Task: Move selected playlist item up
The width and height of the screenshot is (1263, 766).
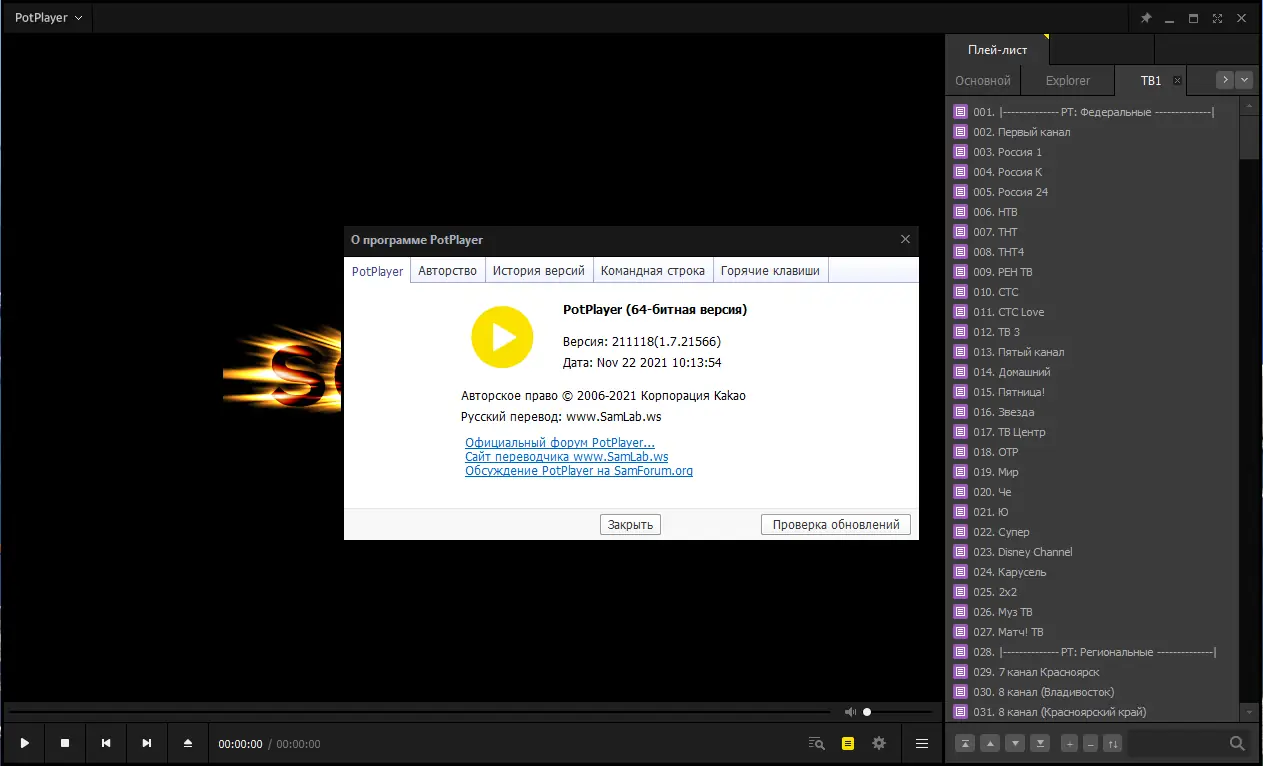Action: (x=990, y=743)
